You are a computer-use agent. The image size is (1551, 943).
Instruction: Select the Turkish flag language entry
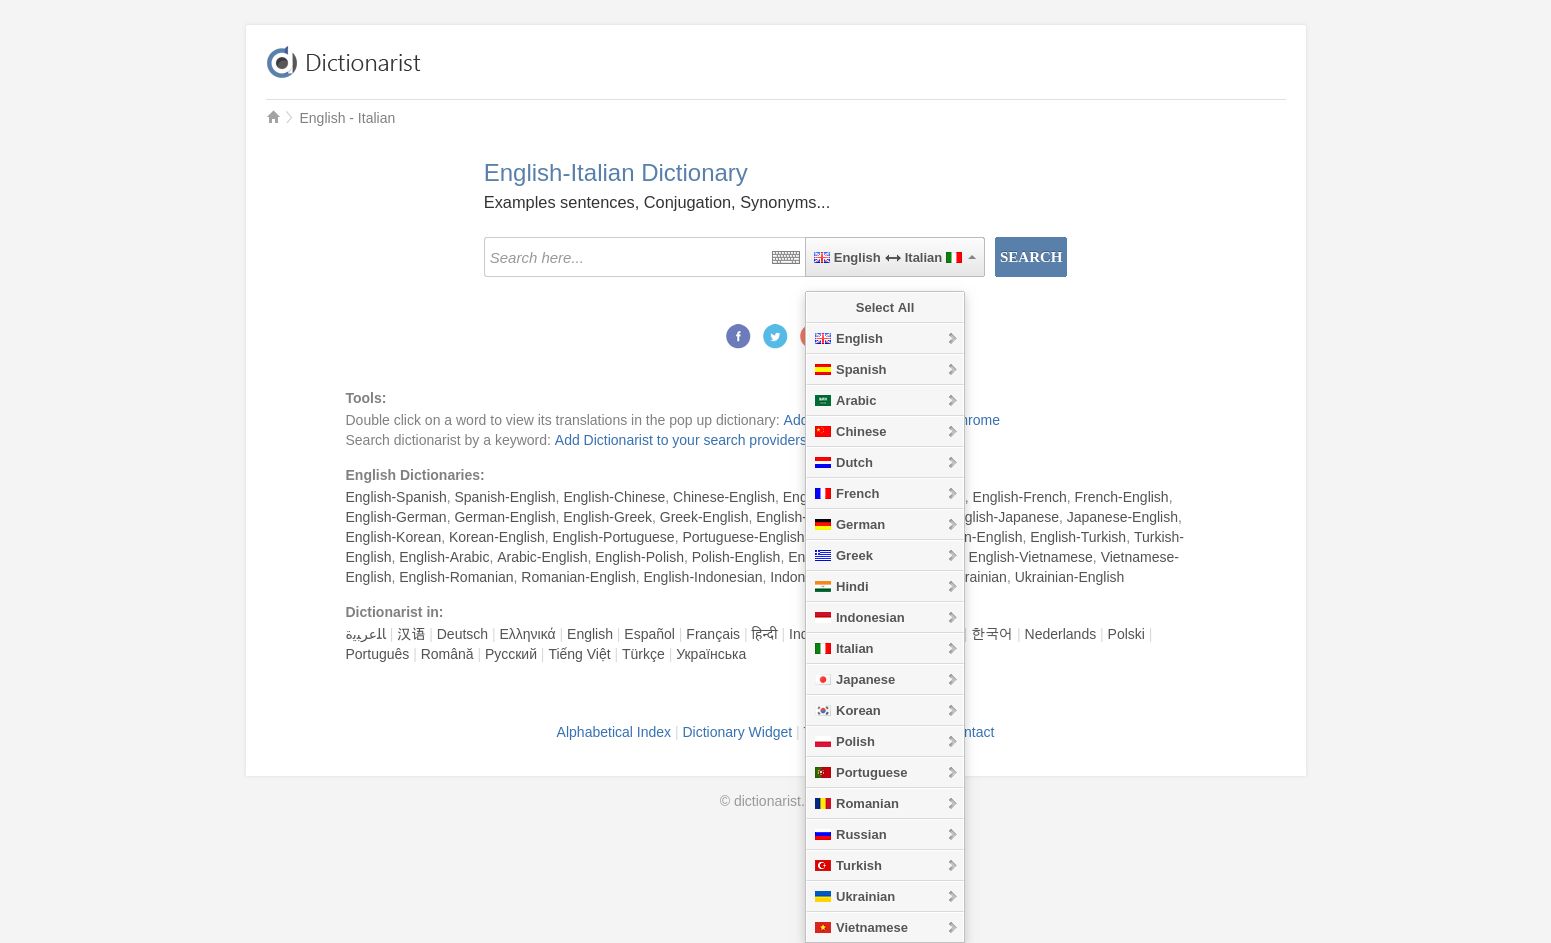click(822, 865)
